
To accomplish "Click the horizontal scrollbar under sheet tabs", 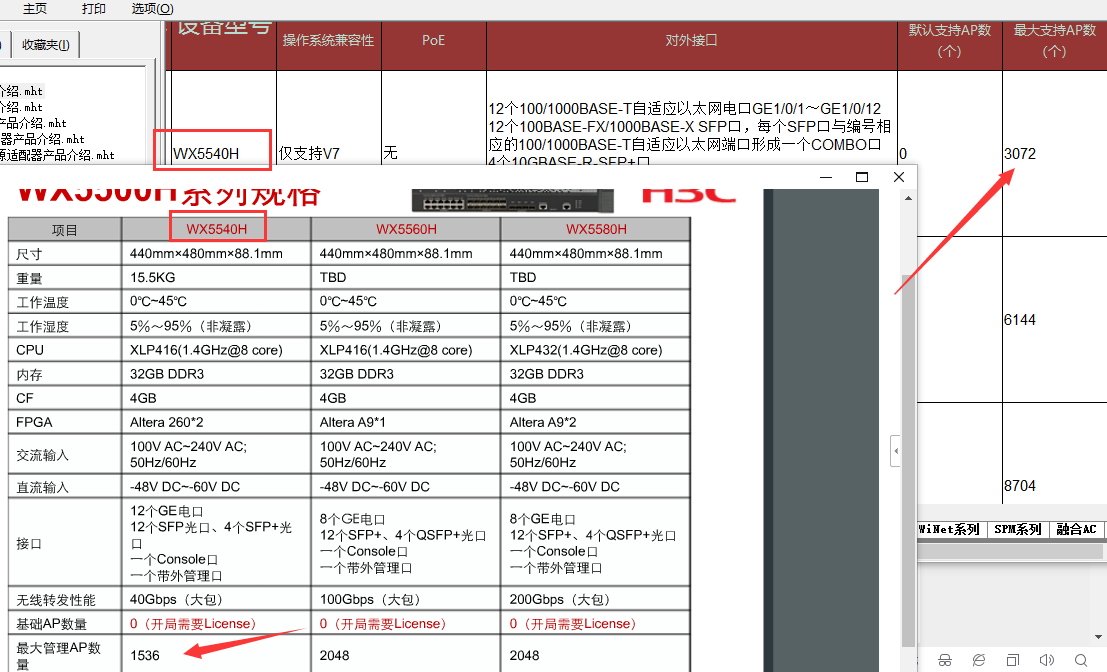I will [x=1010, y=552].
